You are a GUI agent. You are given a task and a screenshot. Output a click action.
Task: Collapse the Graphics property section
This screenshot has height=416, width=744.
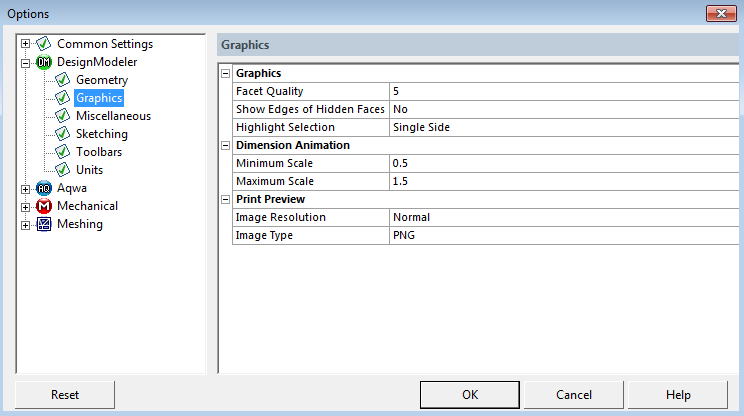pos(225,74)
